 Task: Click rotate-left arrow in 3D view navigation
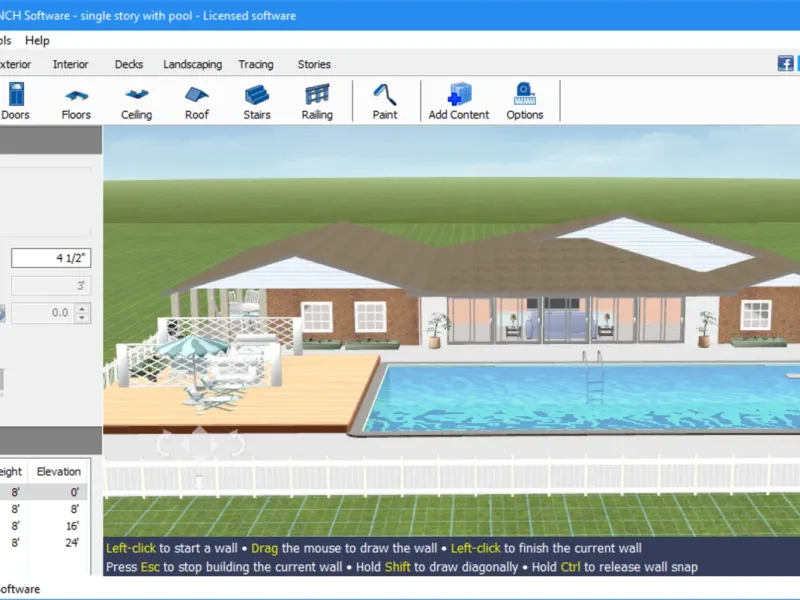[163, 444]
